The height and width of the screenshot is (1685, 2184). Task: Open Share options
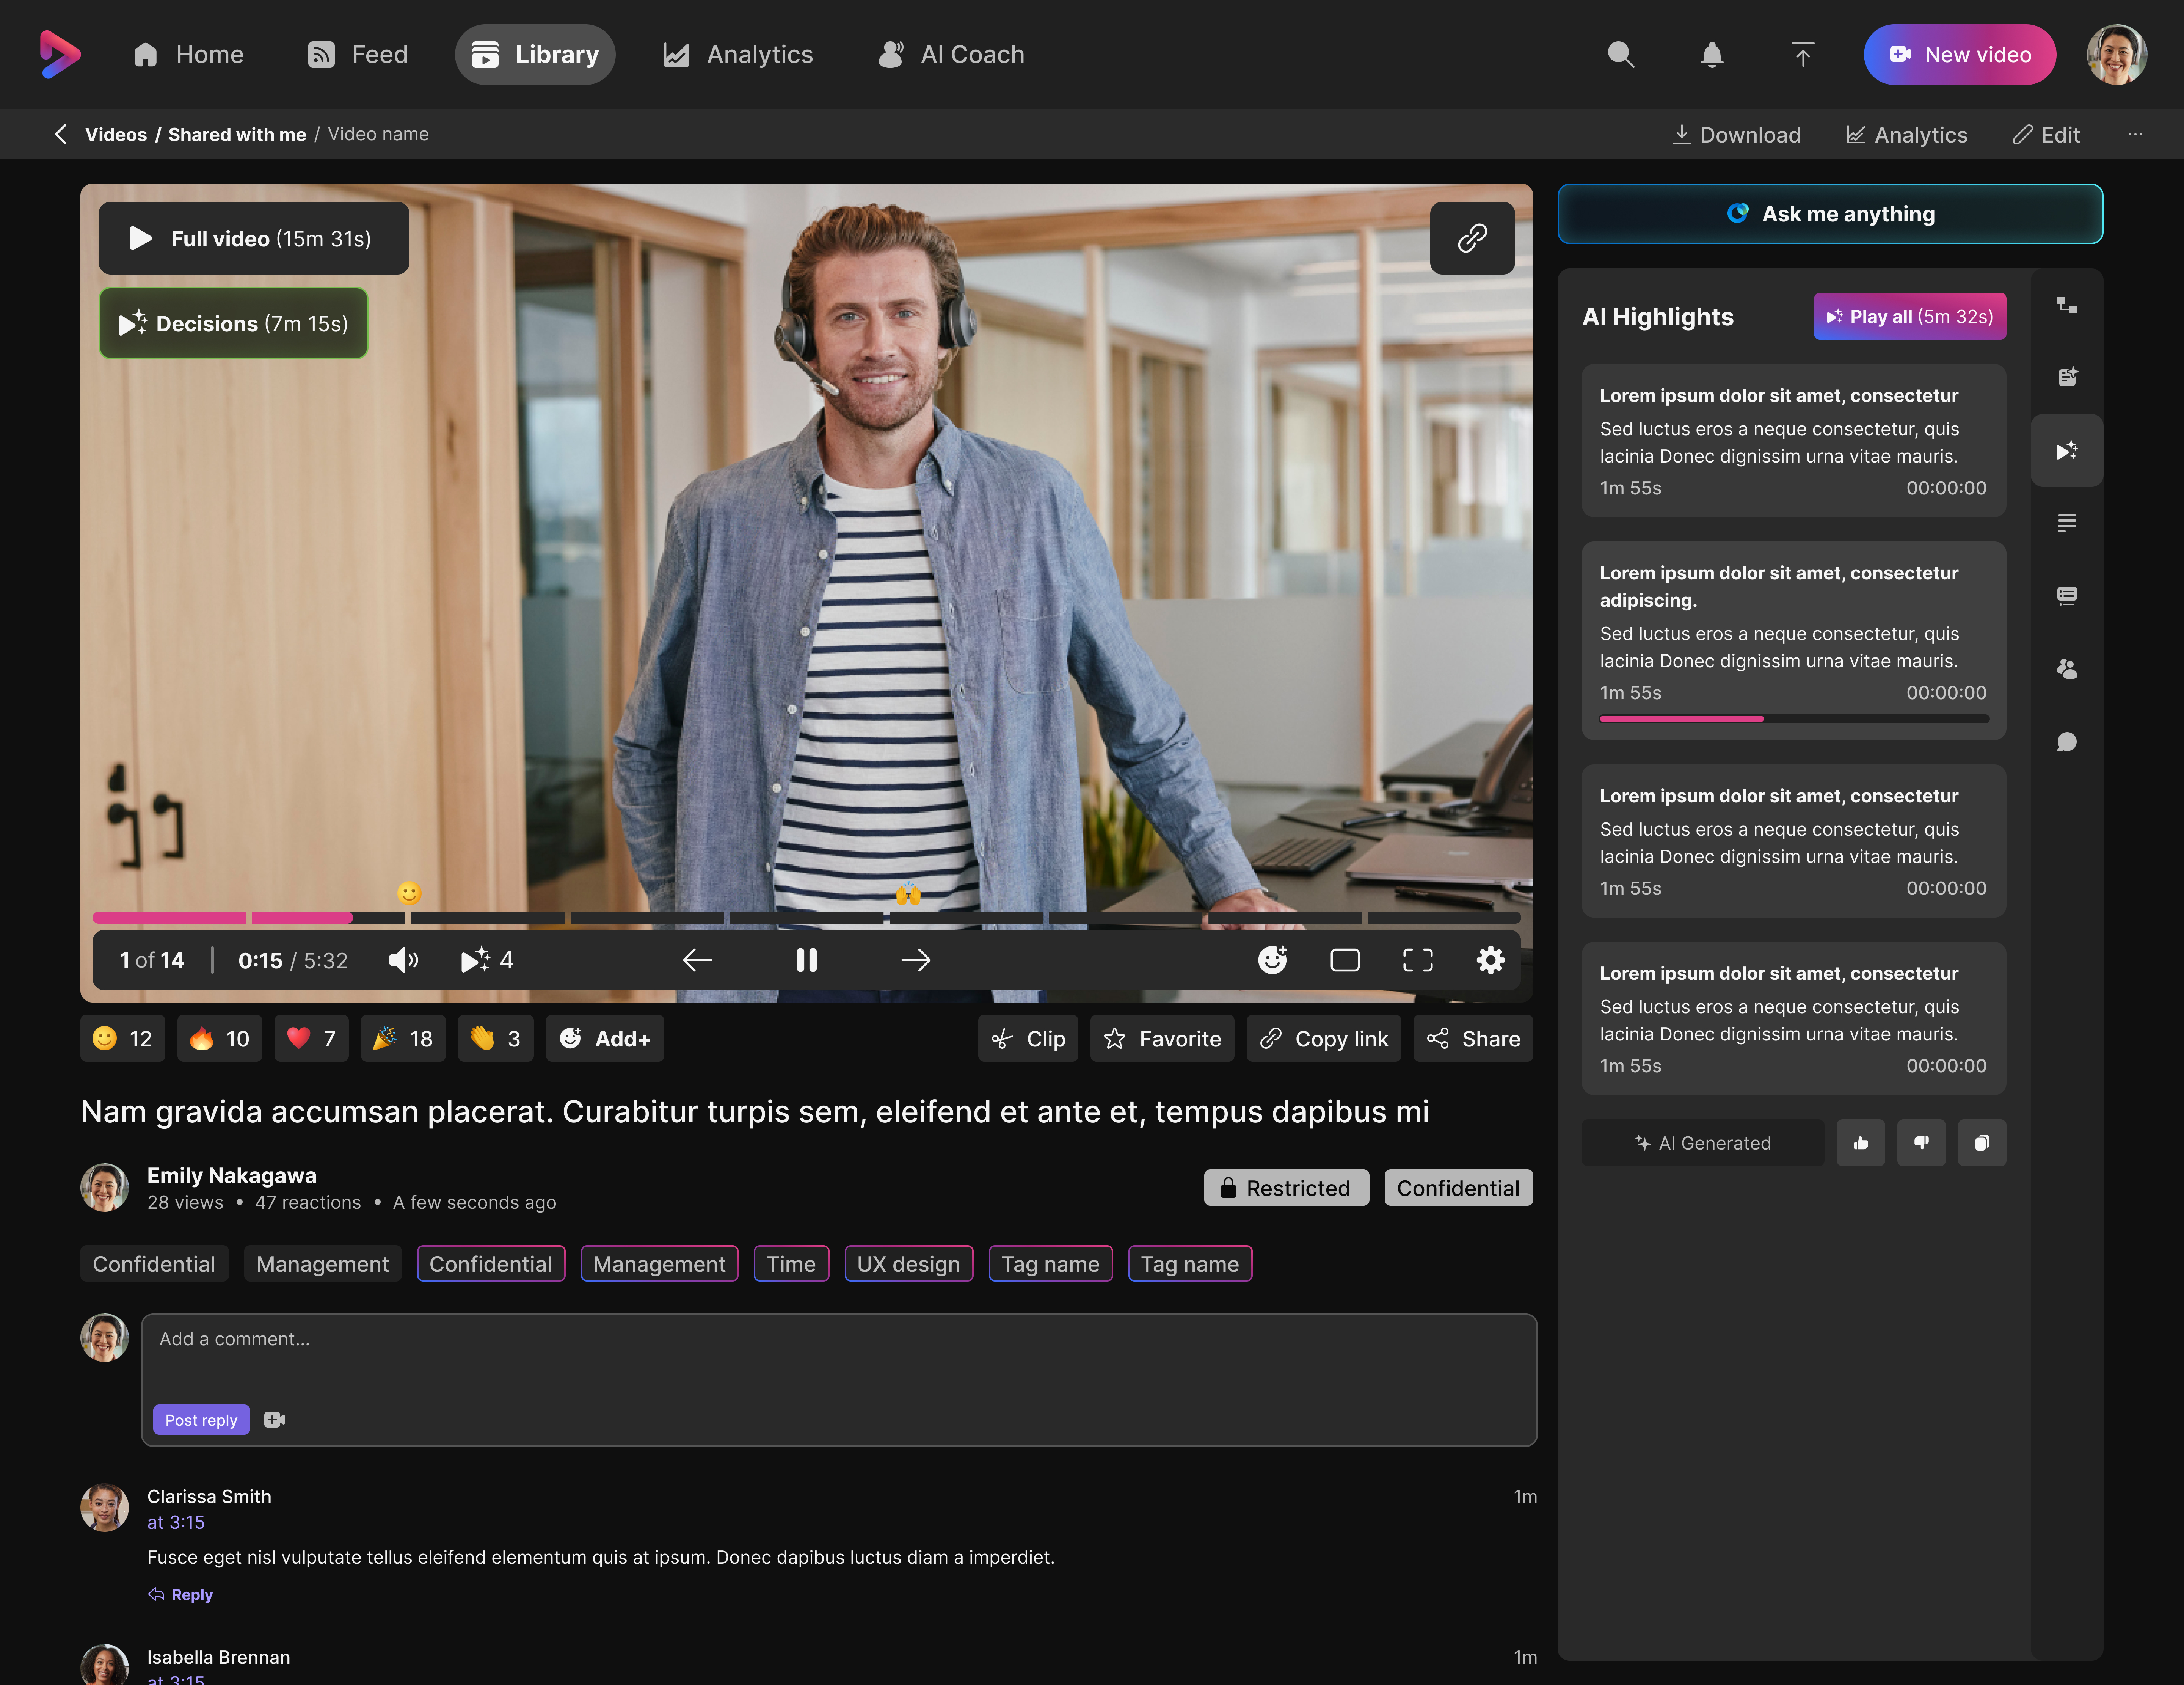1473,1039
